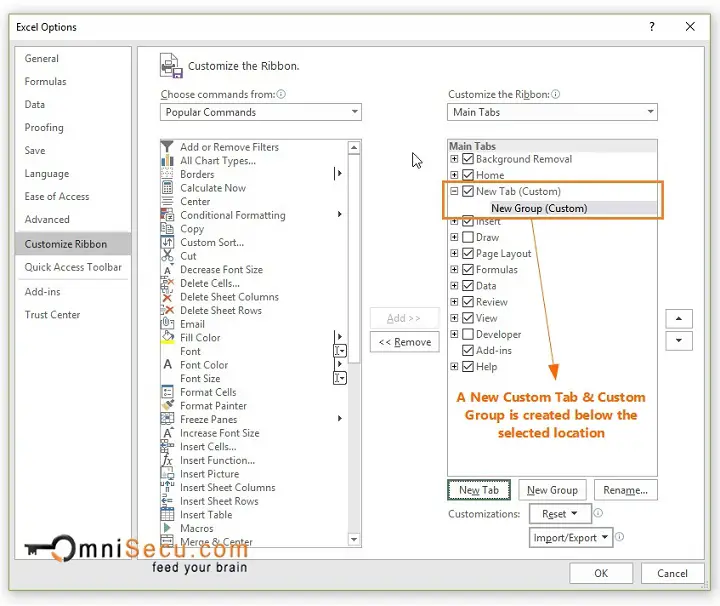720x606 pixels.
Task: Click the Insert Function fx icon
Action: [x=167, y=460]
